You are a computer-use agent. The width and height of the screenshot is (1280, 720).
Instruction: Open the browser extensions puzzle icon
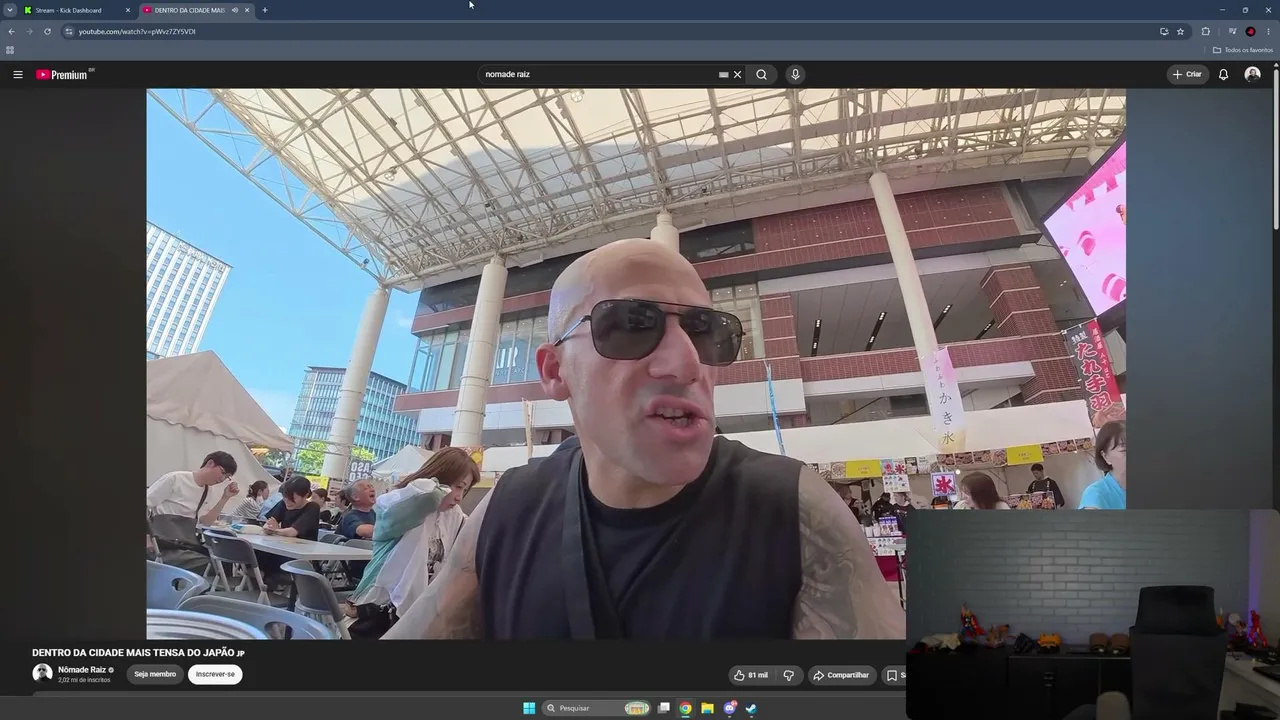(1205, 31)
